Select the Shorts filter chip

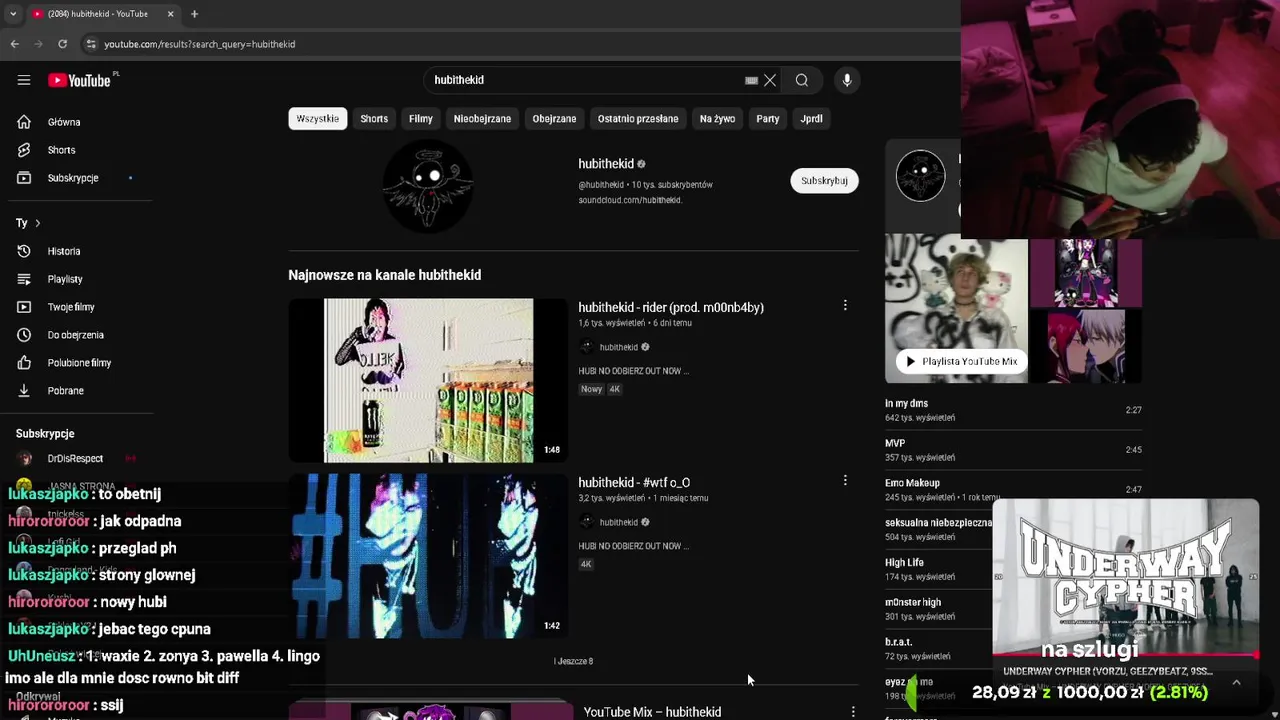click(x=374, y=119)
